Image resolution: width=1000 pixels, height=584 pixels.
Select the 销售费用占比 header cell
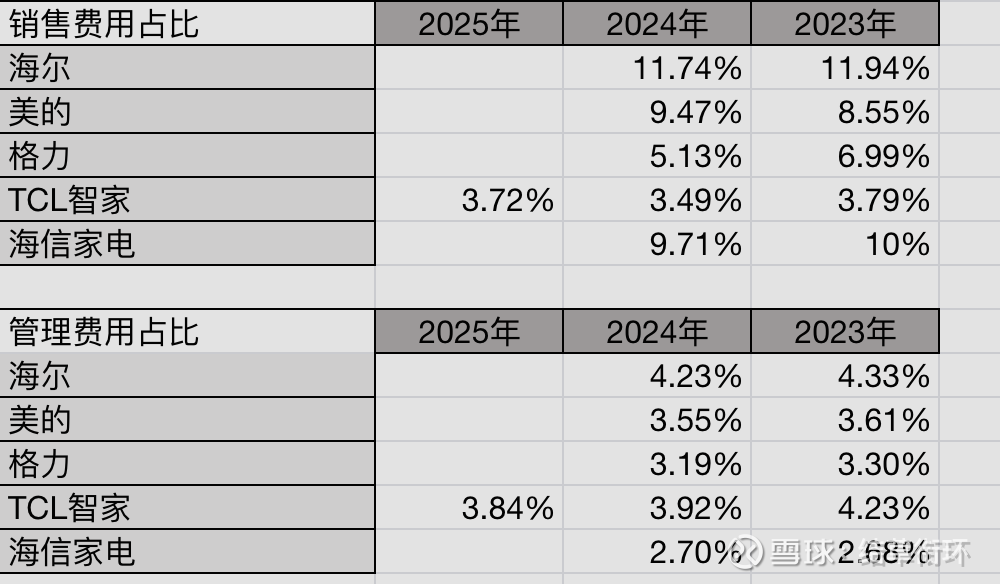point(105,24)
